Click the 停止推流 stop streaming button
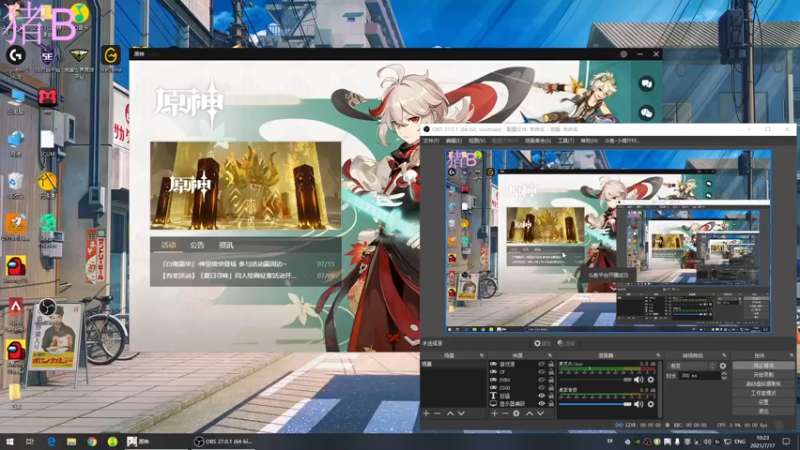Screen dimensions: 800x450 [x=763, y=365]
